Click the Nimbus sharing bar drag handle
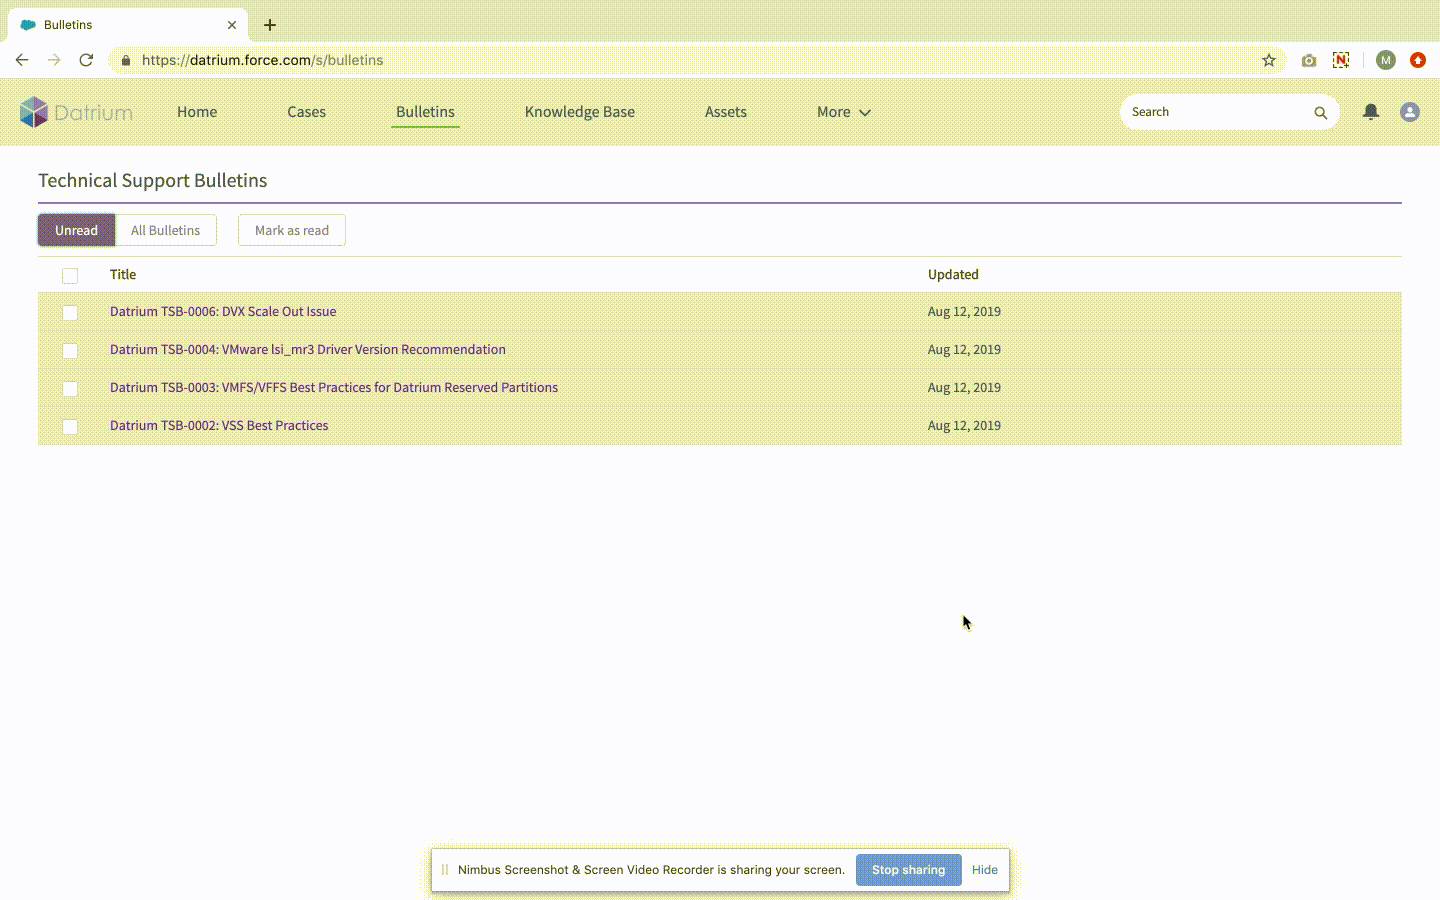This screenshot has width=1440, height=900. pos(445,870)
